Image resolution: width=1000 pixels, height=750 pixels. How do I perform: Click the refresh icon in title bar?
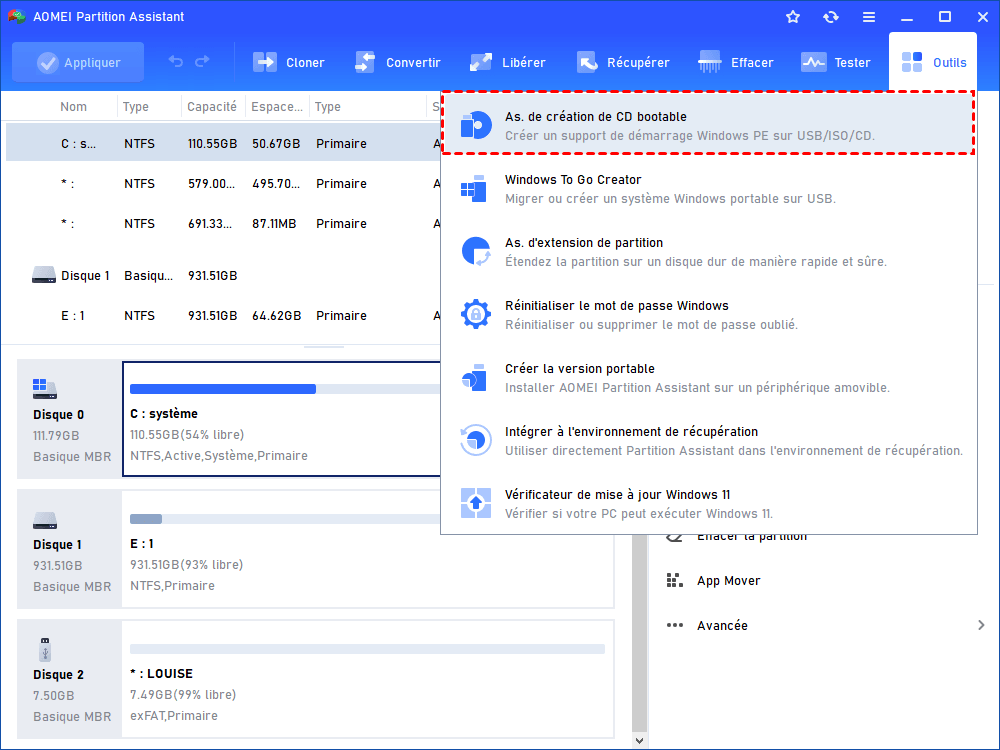[830, 17]
